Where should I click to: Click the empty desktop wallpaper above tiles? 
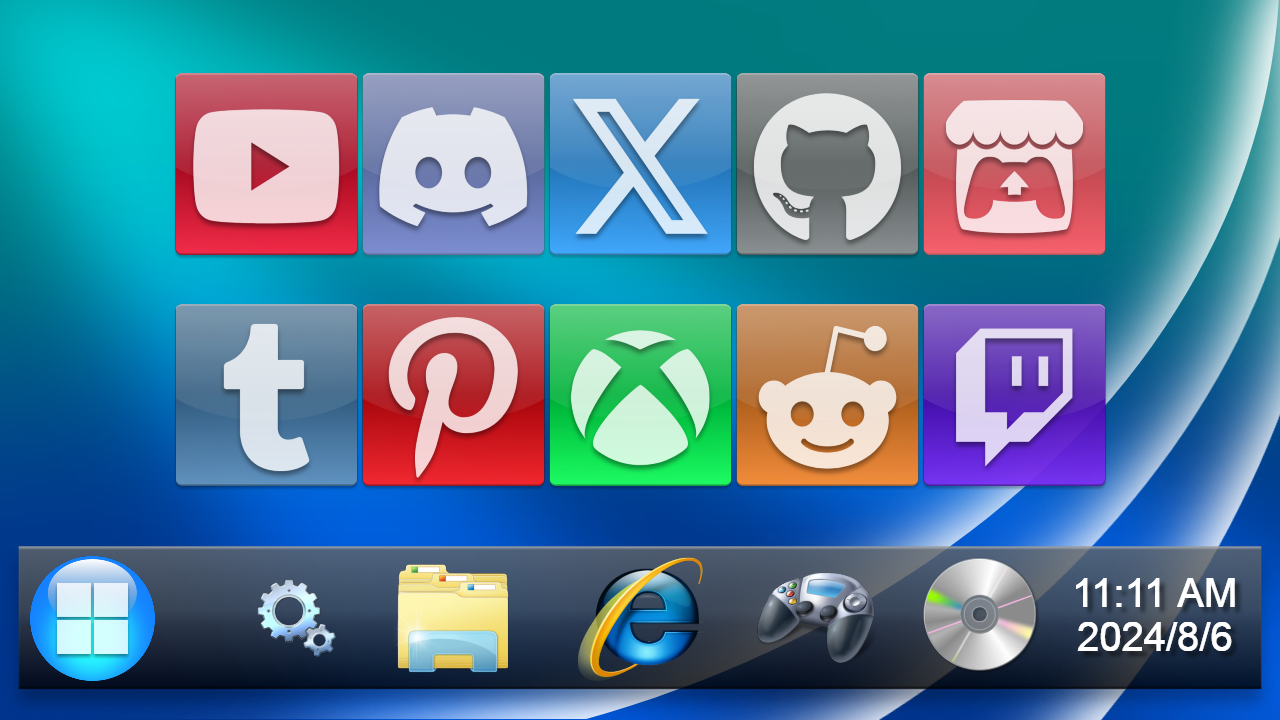pos(640,35)
